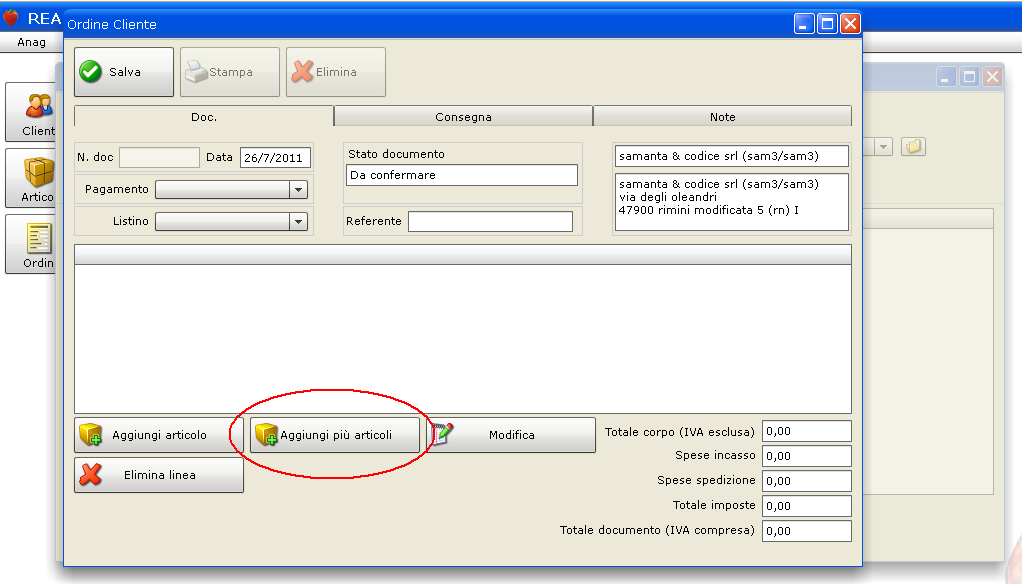Expand the Pagamento dropdown
This screenshot has height=584, width=1022.
(298, 189)
